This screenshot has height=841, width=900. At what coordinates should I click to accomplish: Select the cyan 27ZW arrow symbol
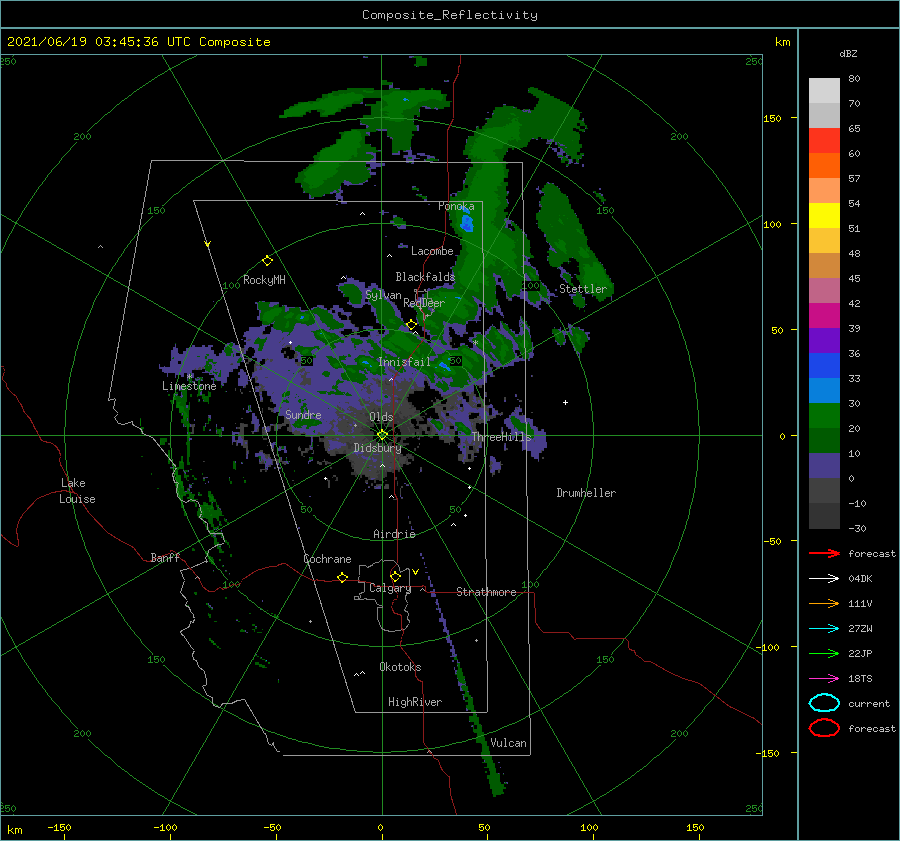click(824, 629)
